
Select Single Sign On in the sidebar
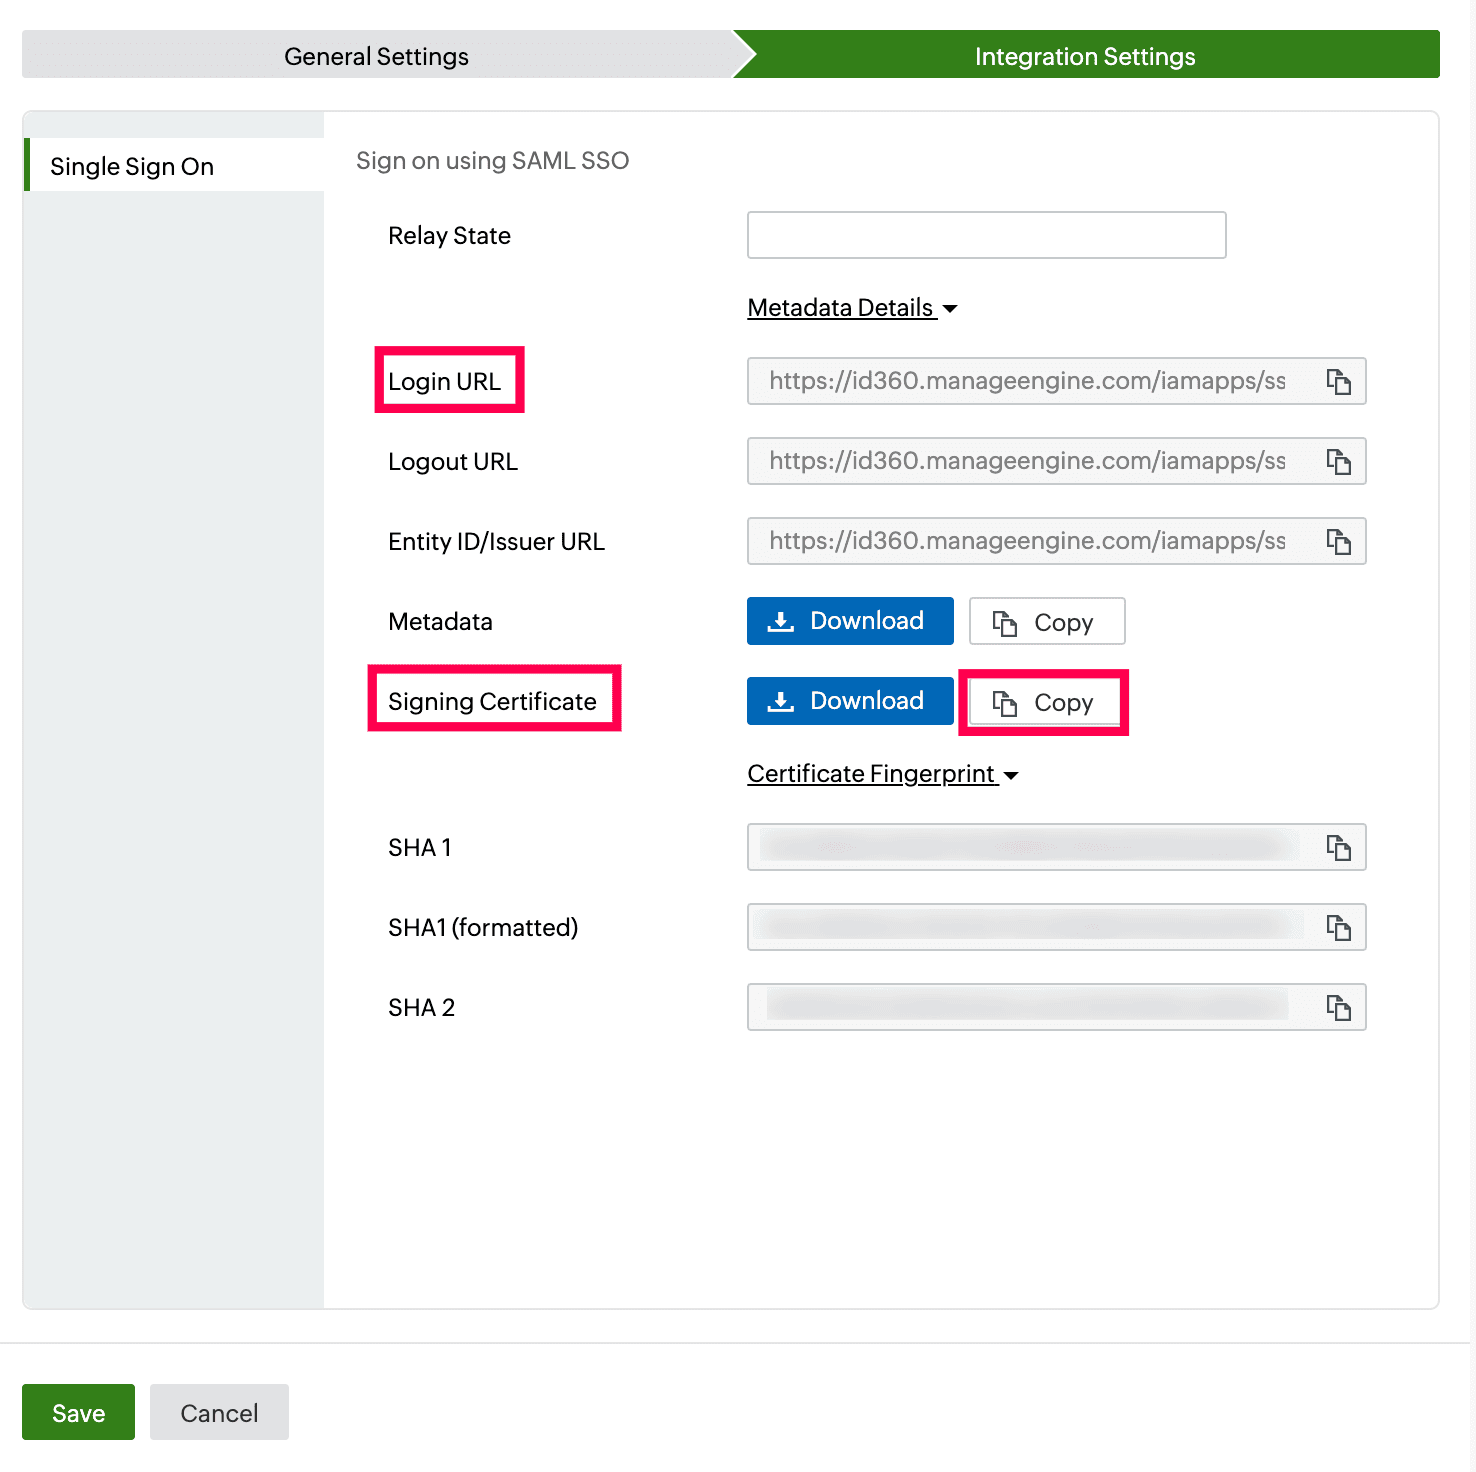pos(131,165)
